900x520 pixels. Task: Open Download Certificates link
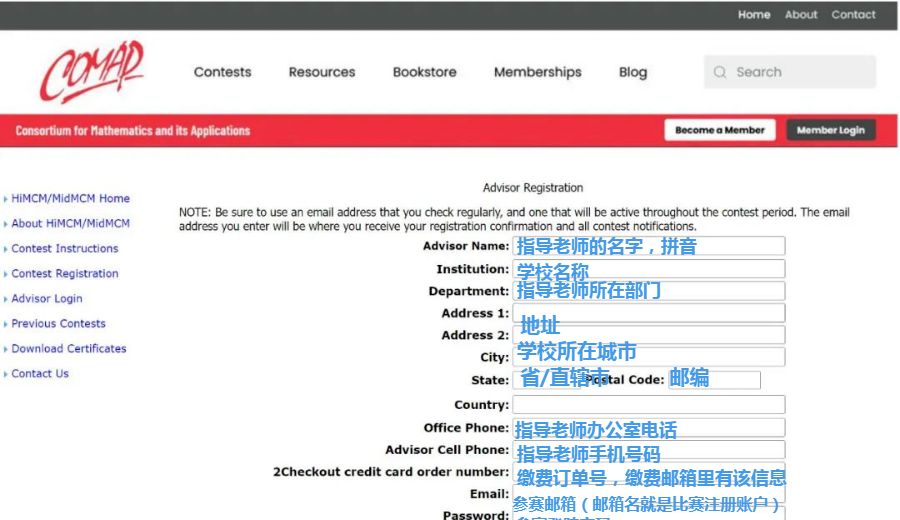(x=69, y=348)
